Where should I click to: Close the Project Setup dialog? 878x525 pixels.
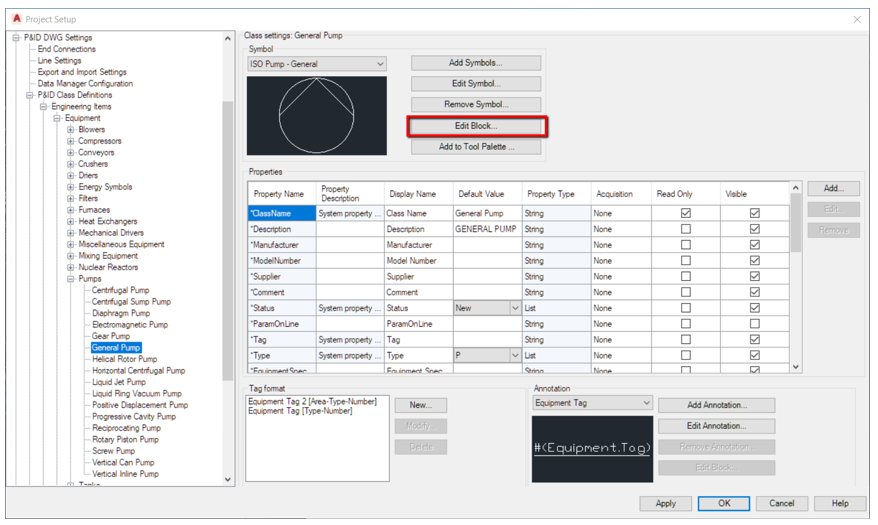857,20
